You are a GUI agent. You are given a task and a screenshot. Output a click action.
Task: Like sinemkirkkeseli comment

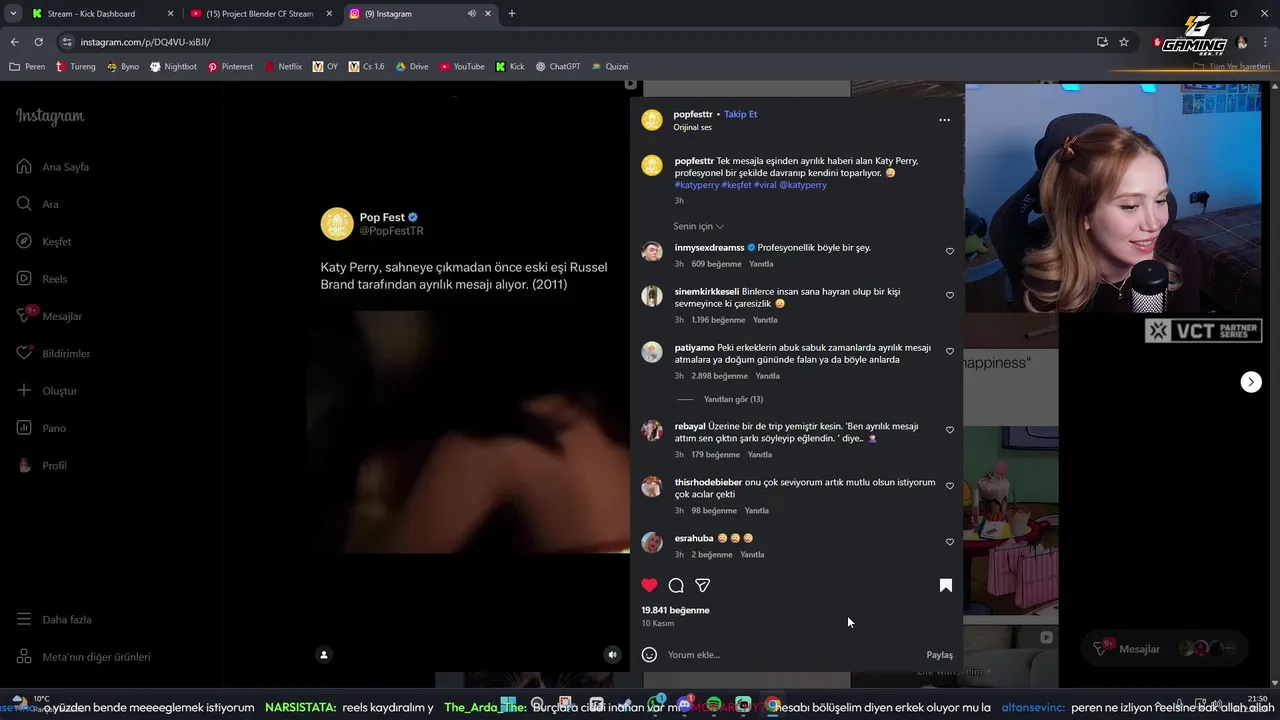tap(950, 295)
